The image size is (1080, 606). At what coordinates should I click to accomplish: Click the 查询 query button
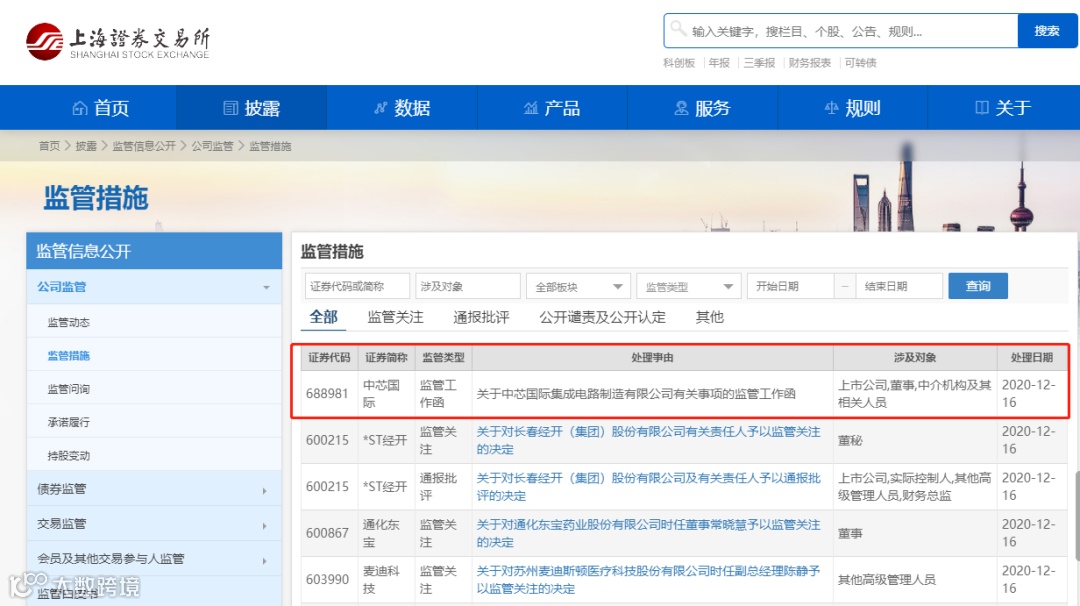click(978, 286)
